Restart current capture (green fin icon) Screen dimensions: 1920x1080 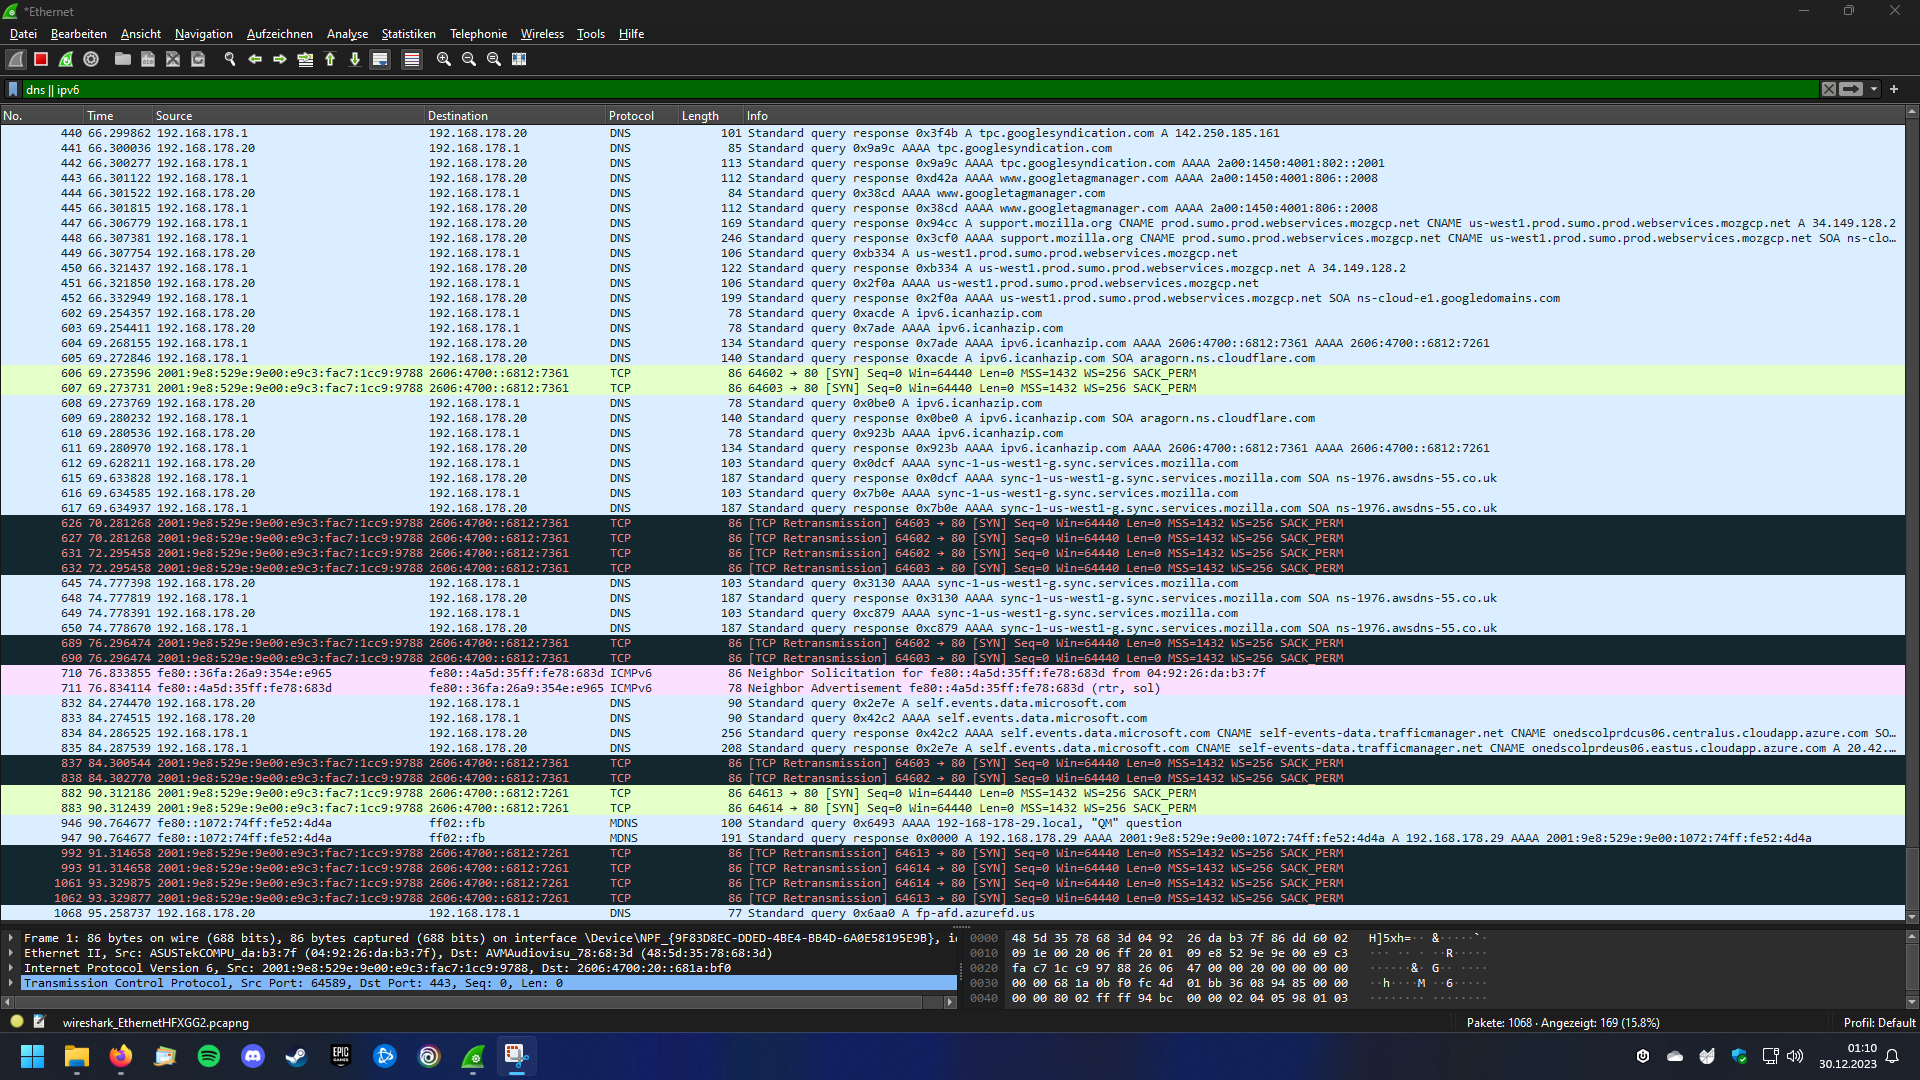click(x=66, y=60)
